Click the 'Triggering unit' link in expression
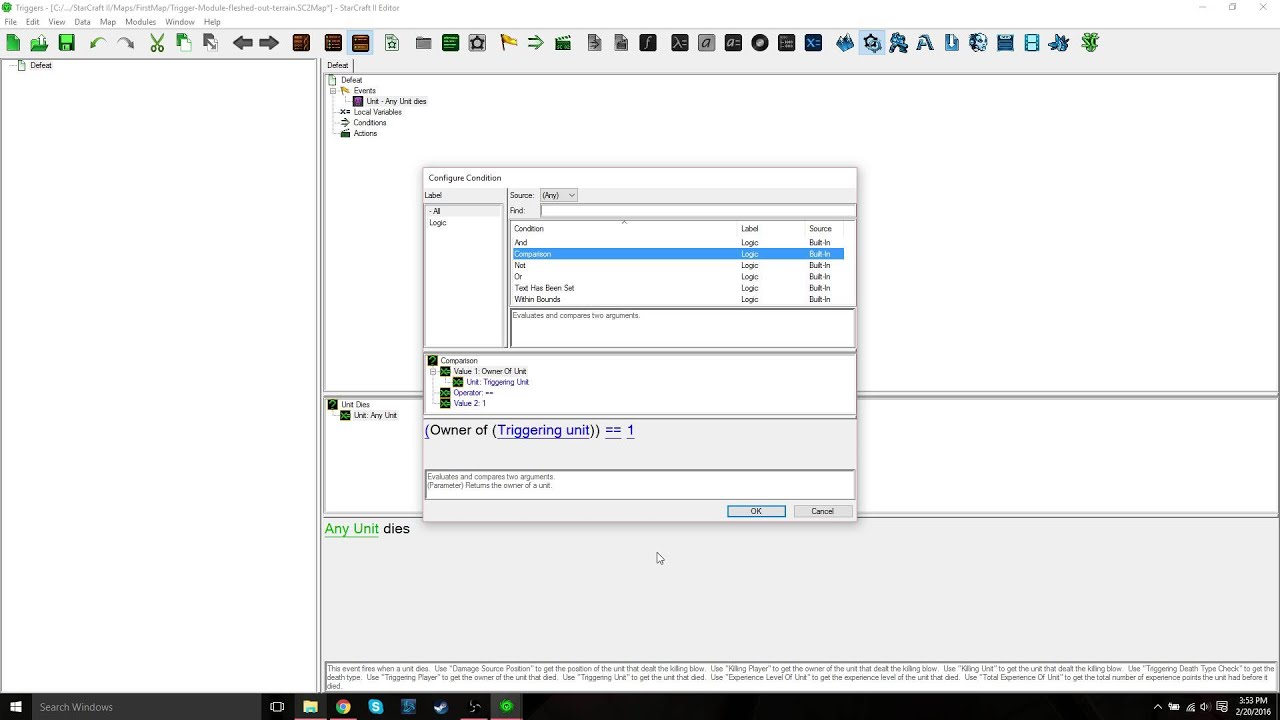Viewport: 1280px width, 720px height. click(x=543, y=430)
